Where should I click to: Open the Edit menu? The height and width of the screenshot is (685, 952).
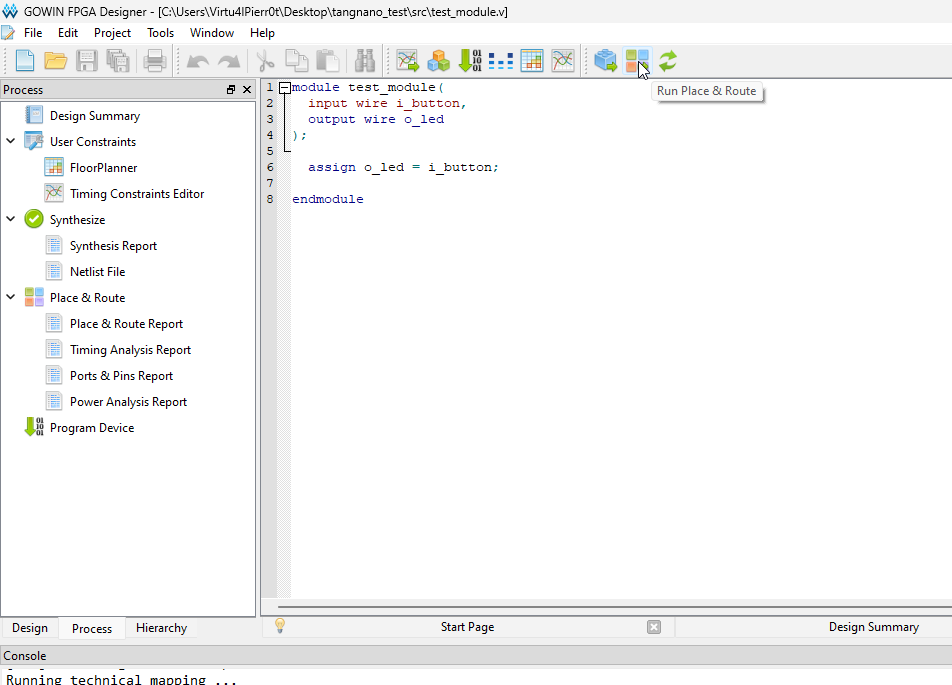pyautogui.click(x=68, y=33)
